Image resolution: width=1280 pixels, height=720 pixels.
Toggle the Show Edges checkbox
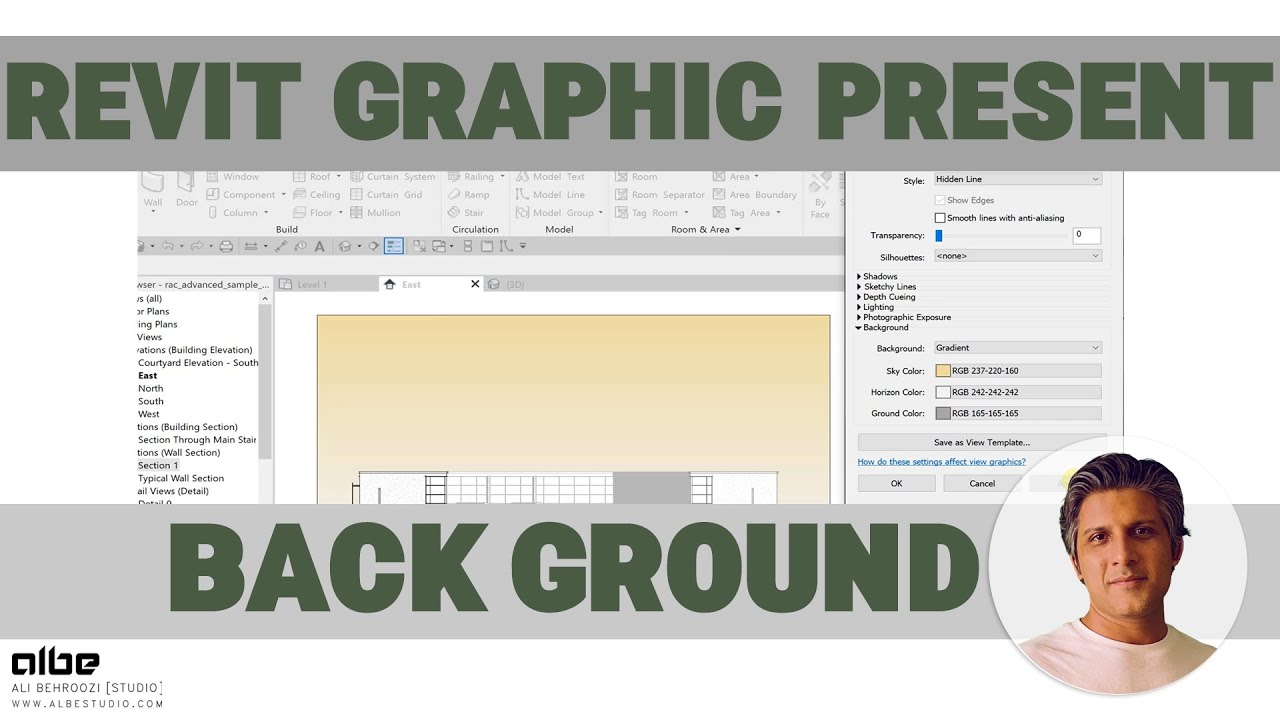pos(940,200)
